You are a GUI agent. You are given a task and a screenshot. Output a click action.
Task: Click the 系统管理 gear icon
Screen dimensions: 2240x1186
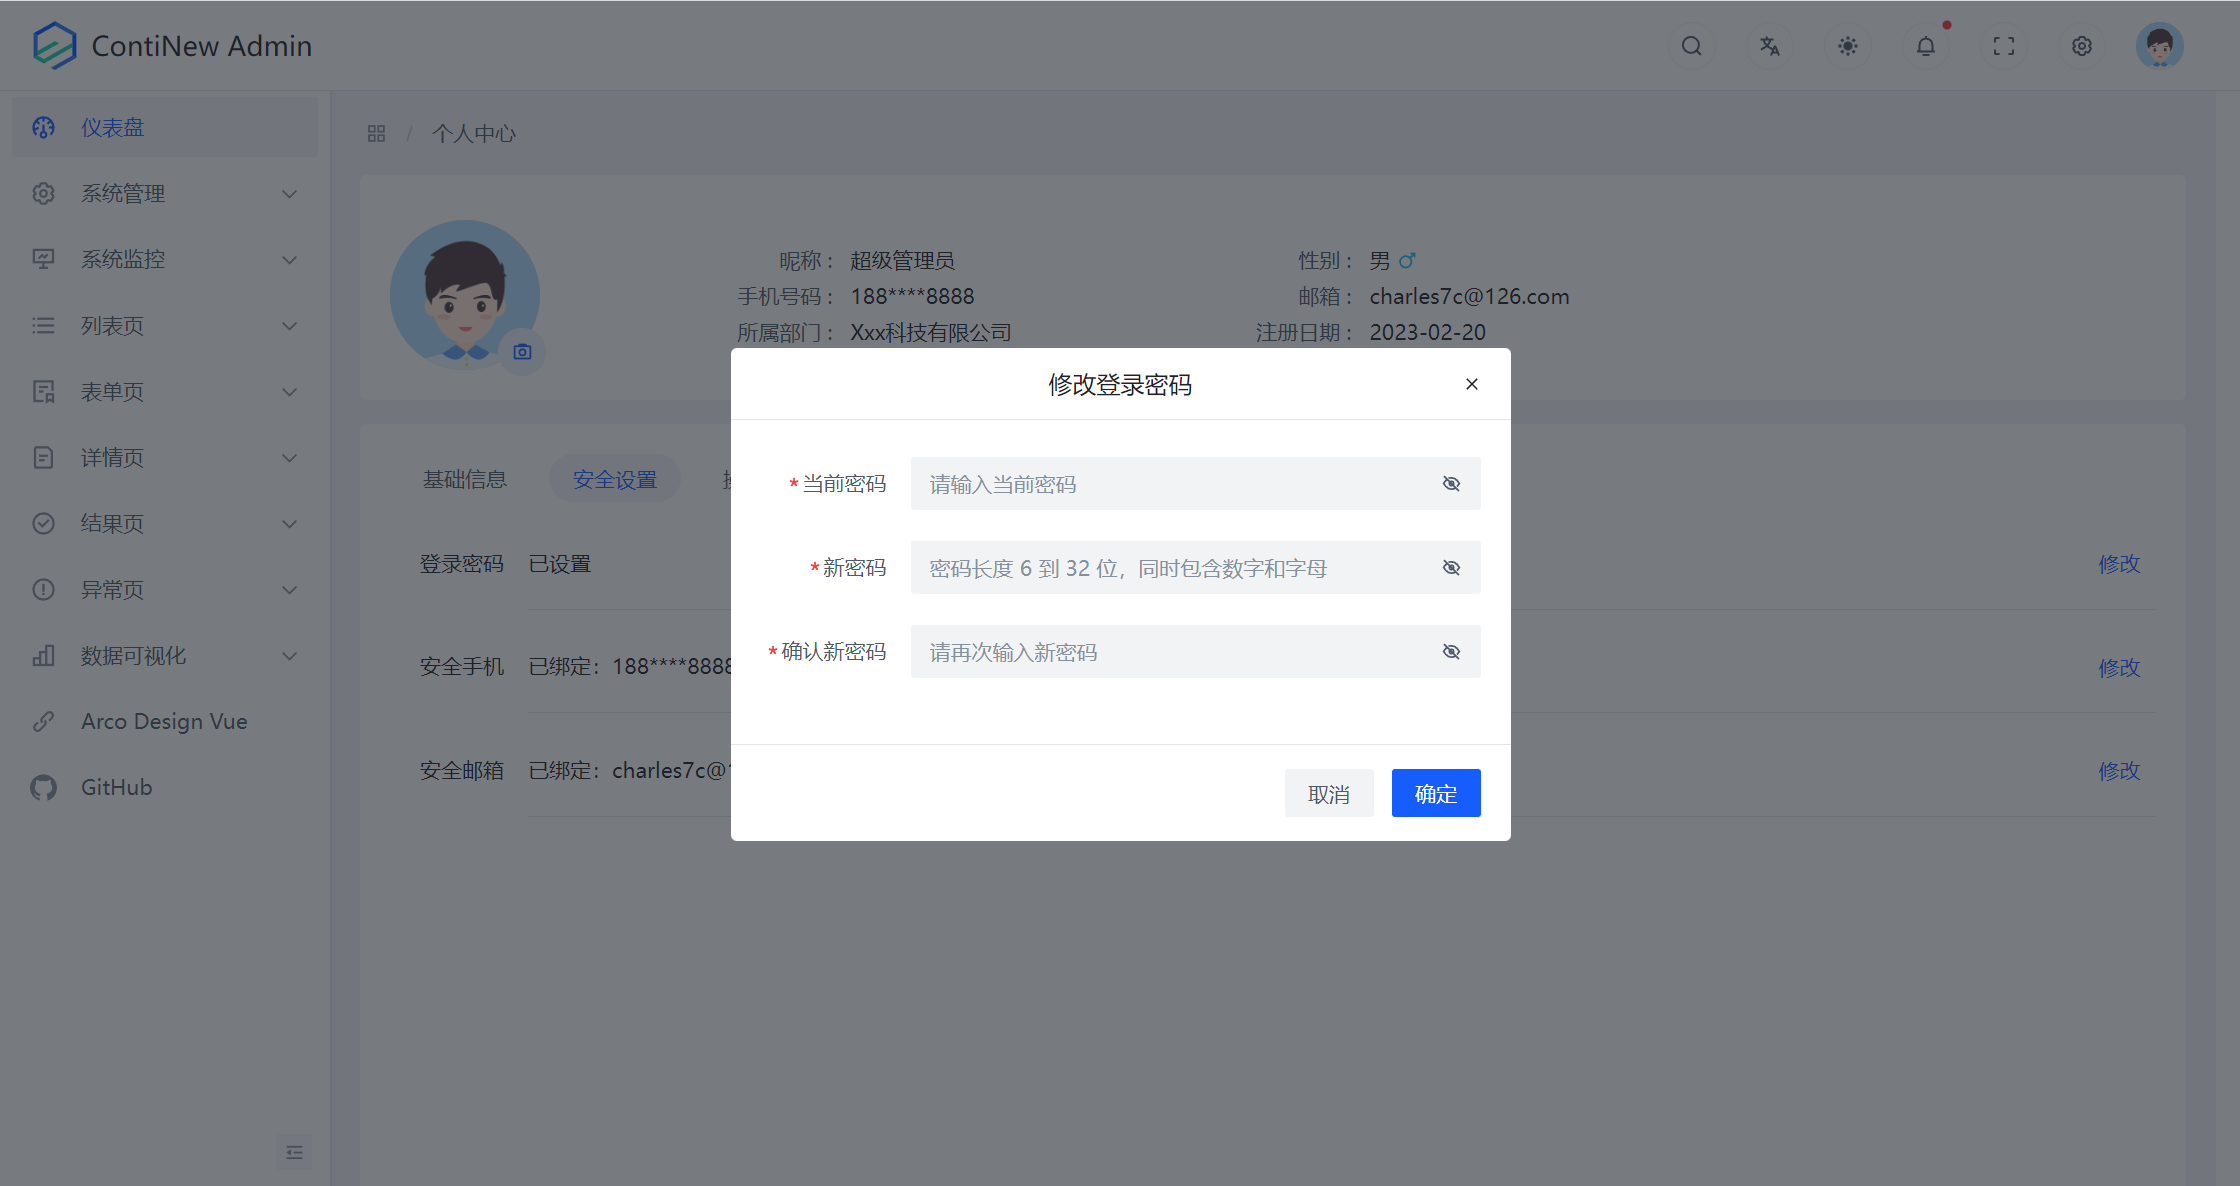(x=43, y=193)
